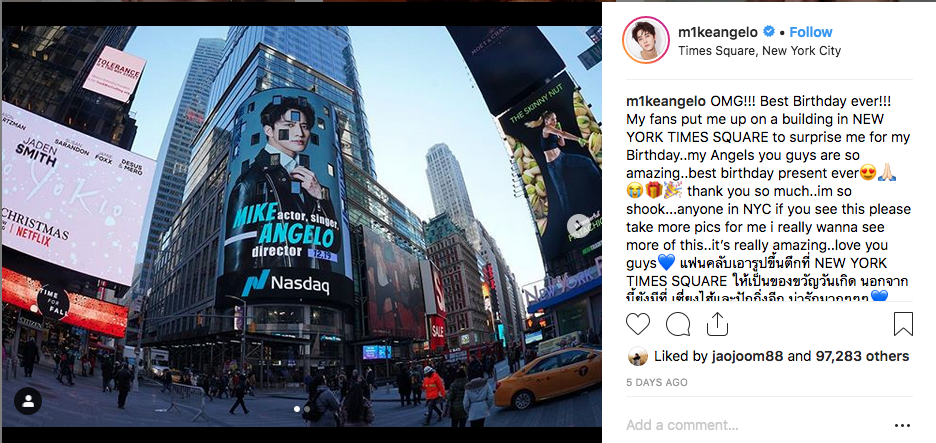
Task: Like the post with heart icon
Action: pyautogui.click(x=638, y=324)
